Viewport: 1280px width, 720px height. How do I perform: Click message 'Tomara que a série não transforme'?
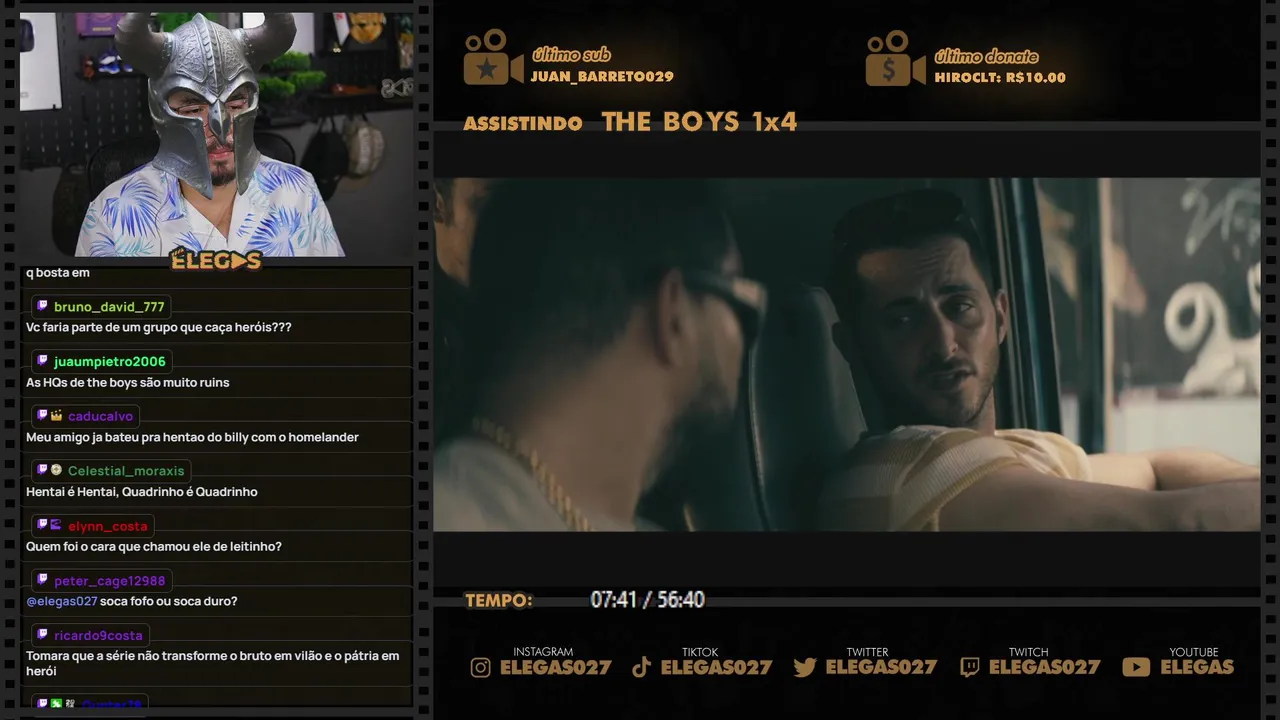click(212, 664)
